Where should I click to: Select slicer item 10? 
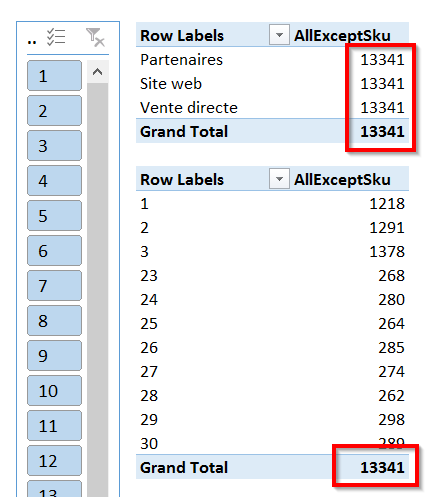coord(54,391)
